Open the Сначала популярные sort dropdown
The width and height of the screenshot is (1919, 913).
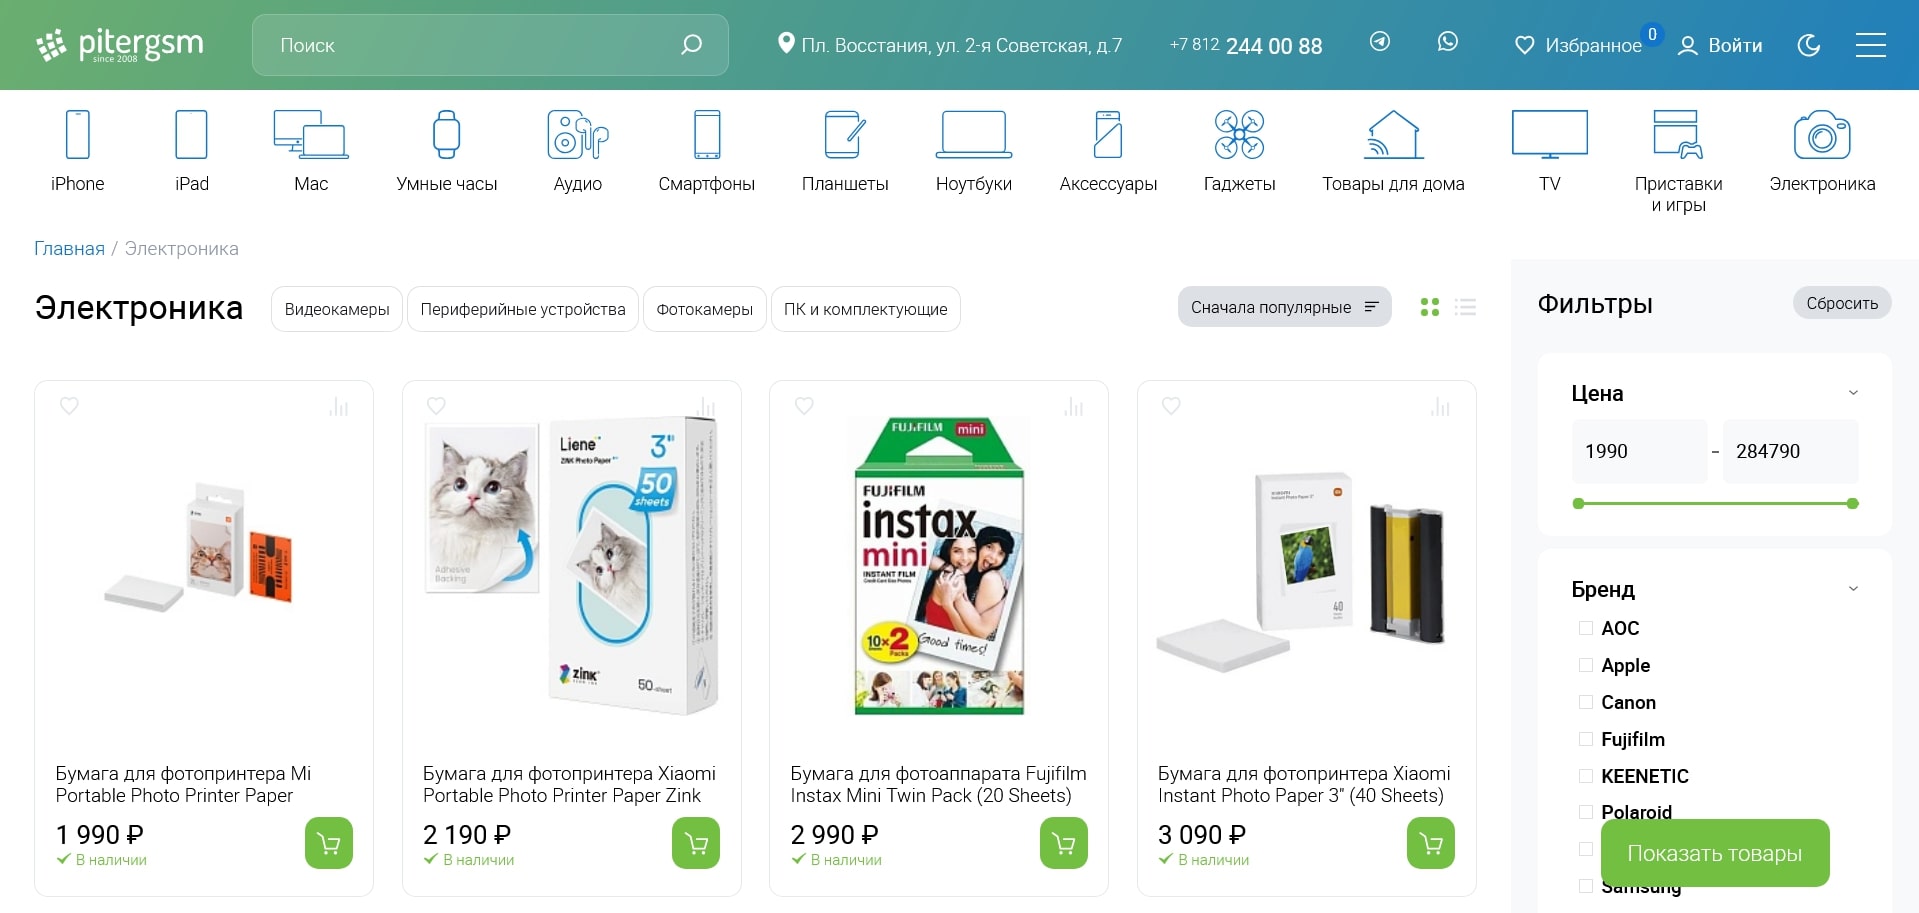coord(1284,307)
